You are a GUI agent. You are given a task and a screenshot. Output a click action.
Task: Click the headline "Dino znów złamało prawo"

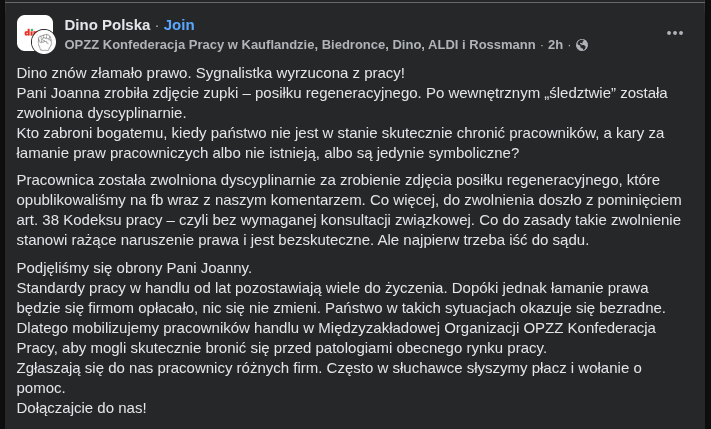point(210,73)
